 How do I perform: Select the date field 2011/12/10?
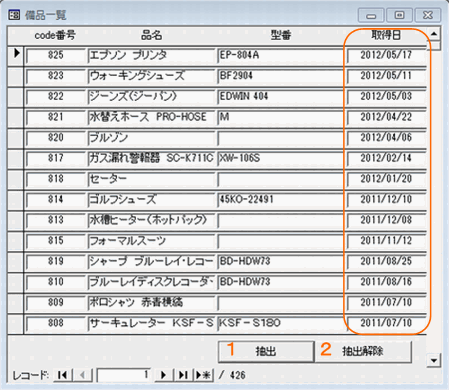386,200
